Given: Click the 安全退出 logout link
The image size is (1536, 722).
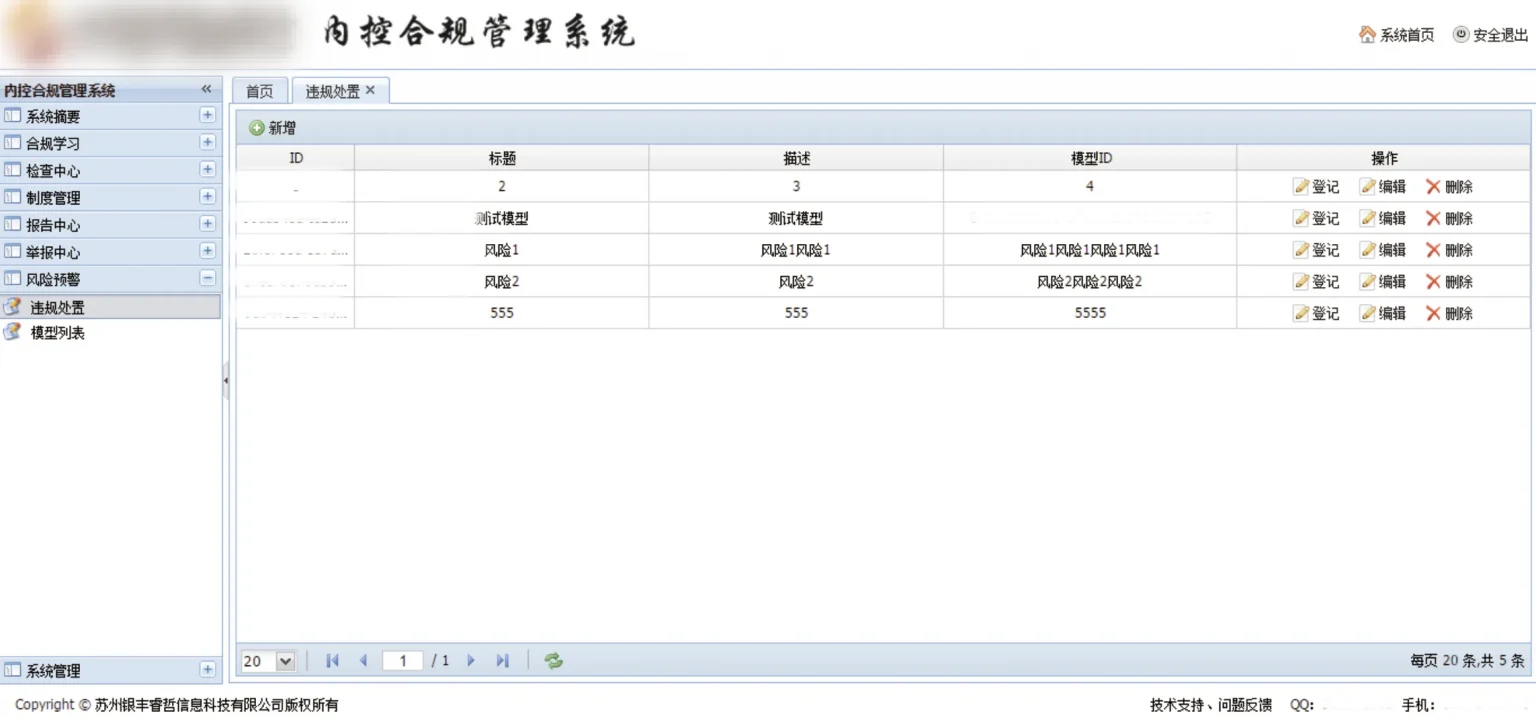Looking at the screenshot, I should point(1490,35).
